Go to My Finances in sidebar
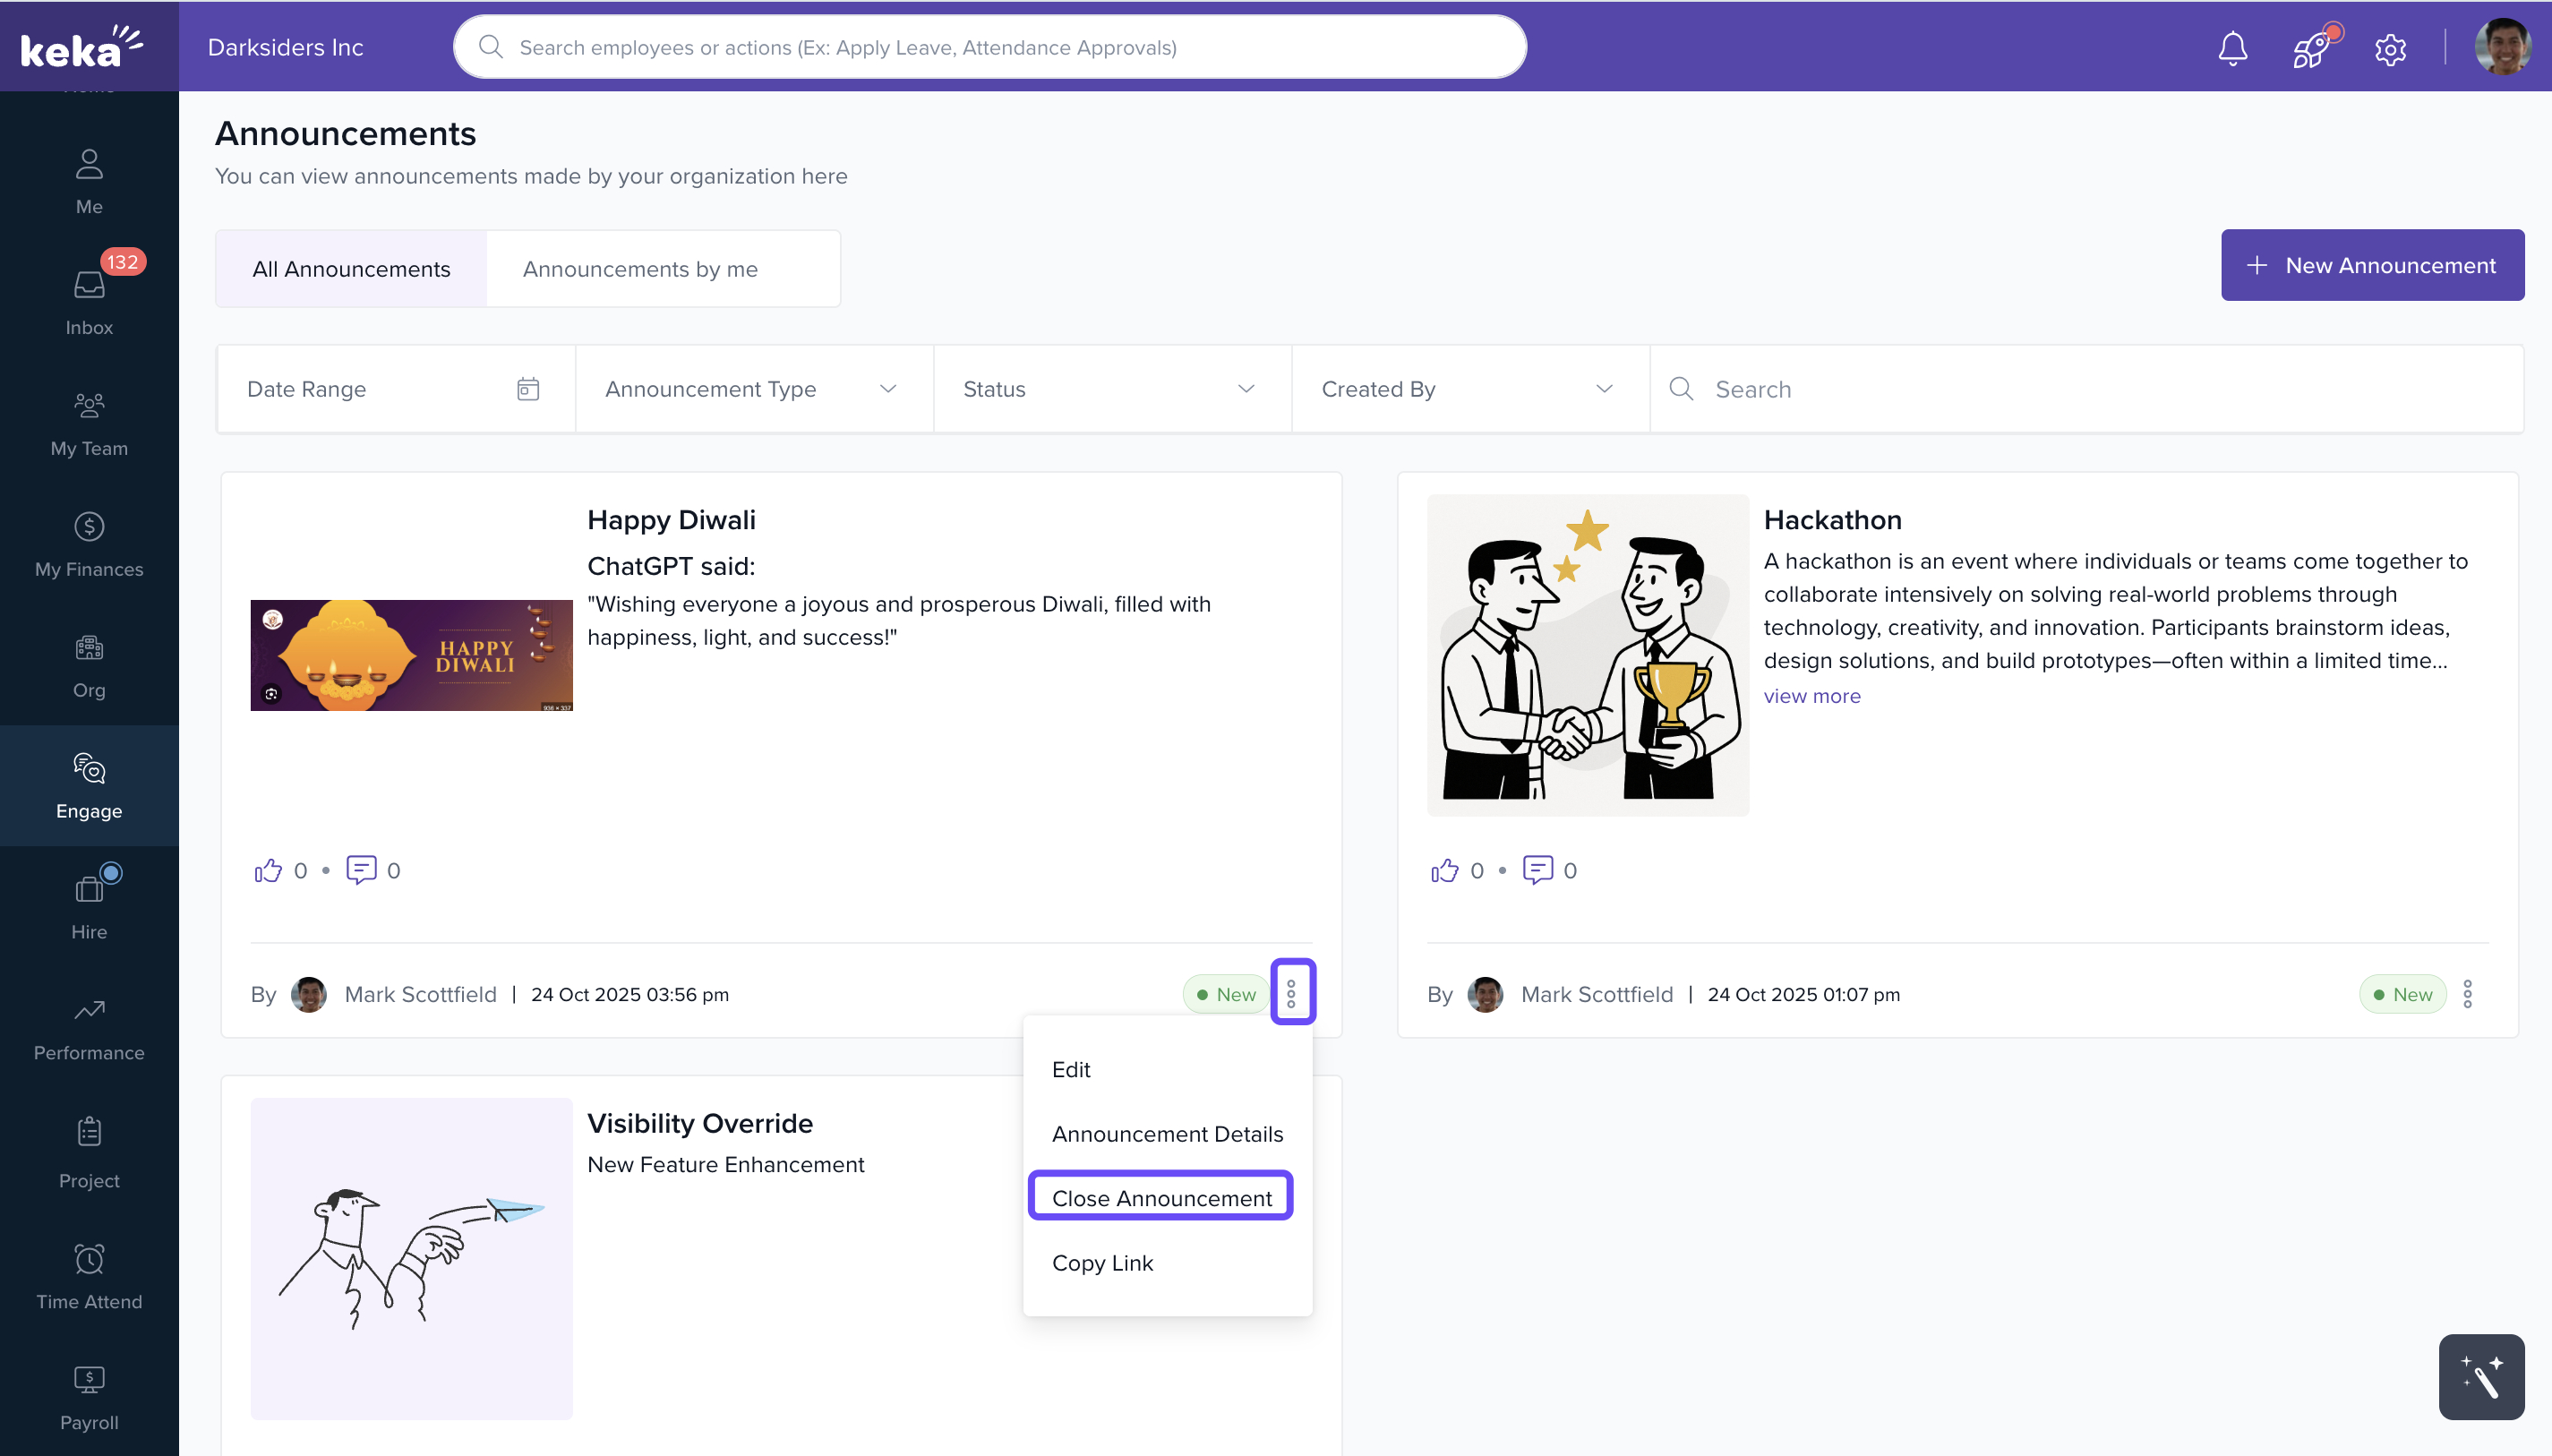The height and width of the screenshot is (1456, 2552). click(x=89, y=544)
